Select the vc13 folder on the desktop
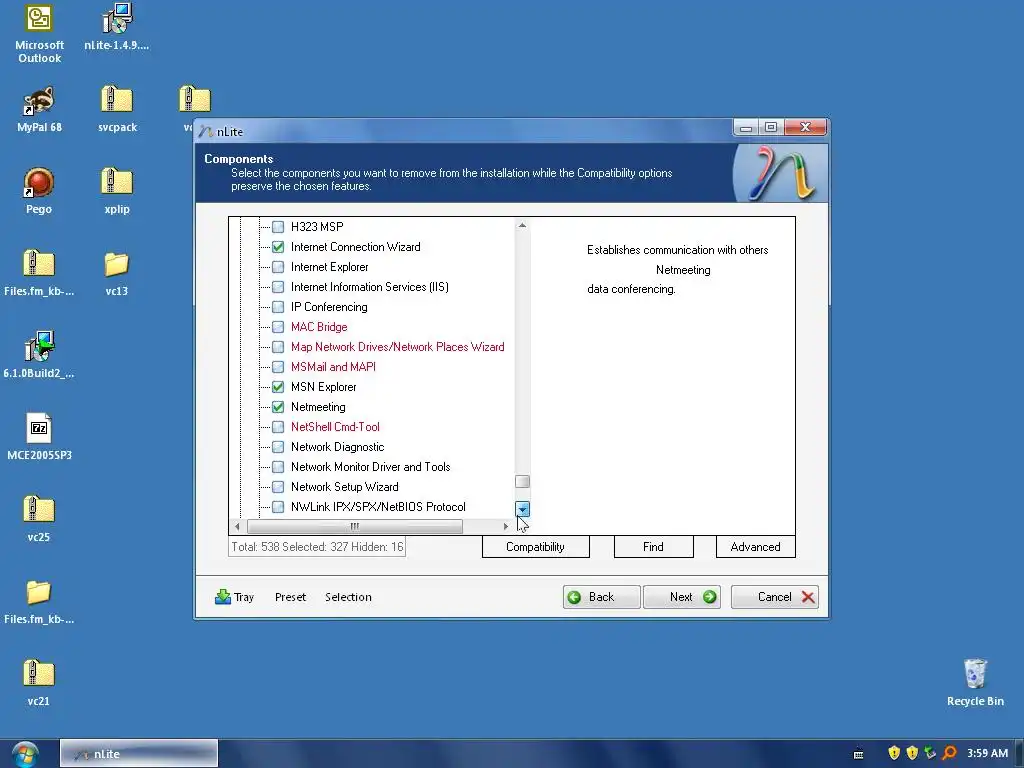The width and height of the screenshot is (1024, 768). [117, 273]
